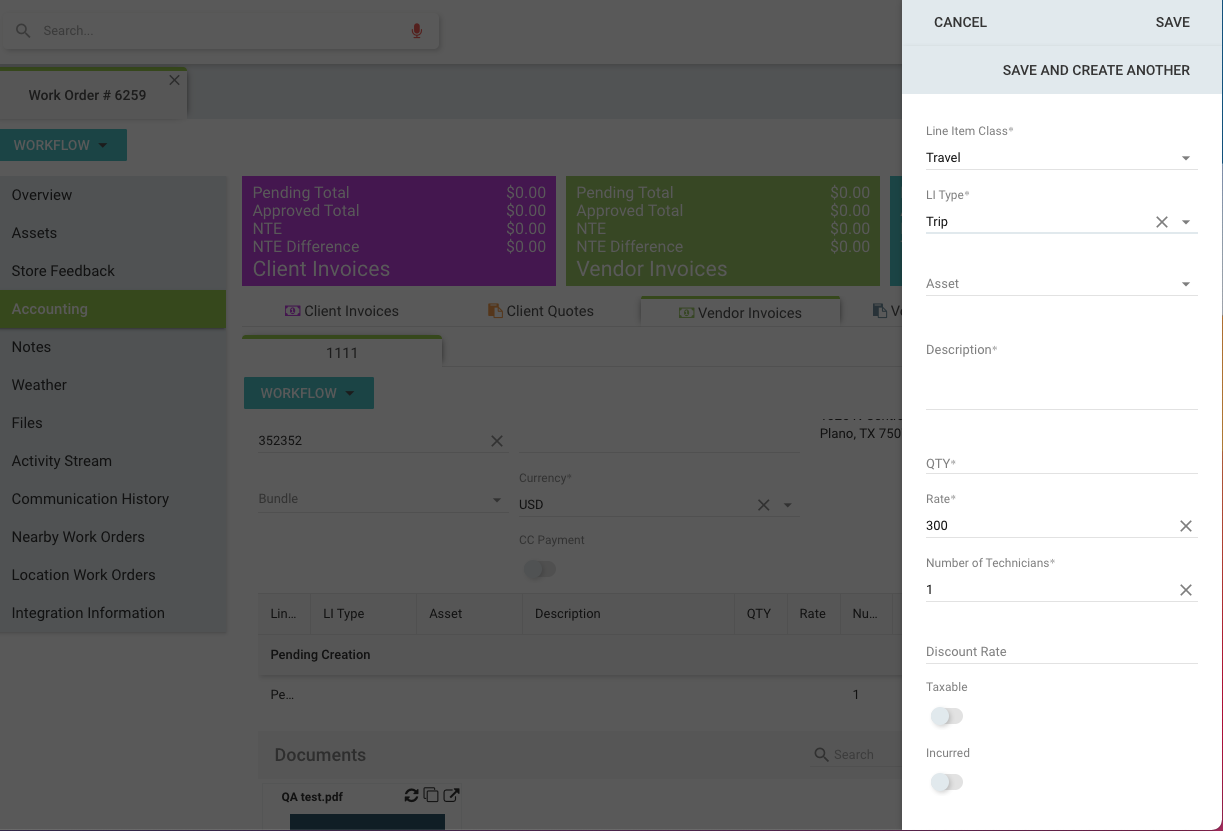Select Accounting in the sidebar menu
Image resolution: width=1223 pixels, height=831 pixels.
[49, 309]
